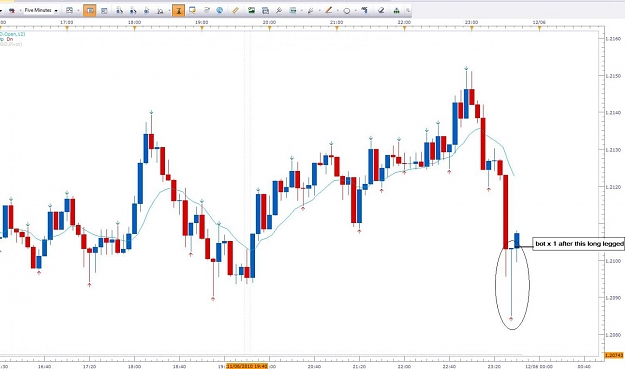Viewport: 625px width, 369px height.
Task: Click the 'D.Open,12)' indicator label
Action: point(12,34)
